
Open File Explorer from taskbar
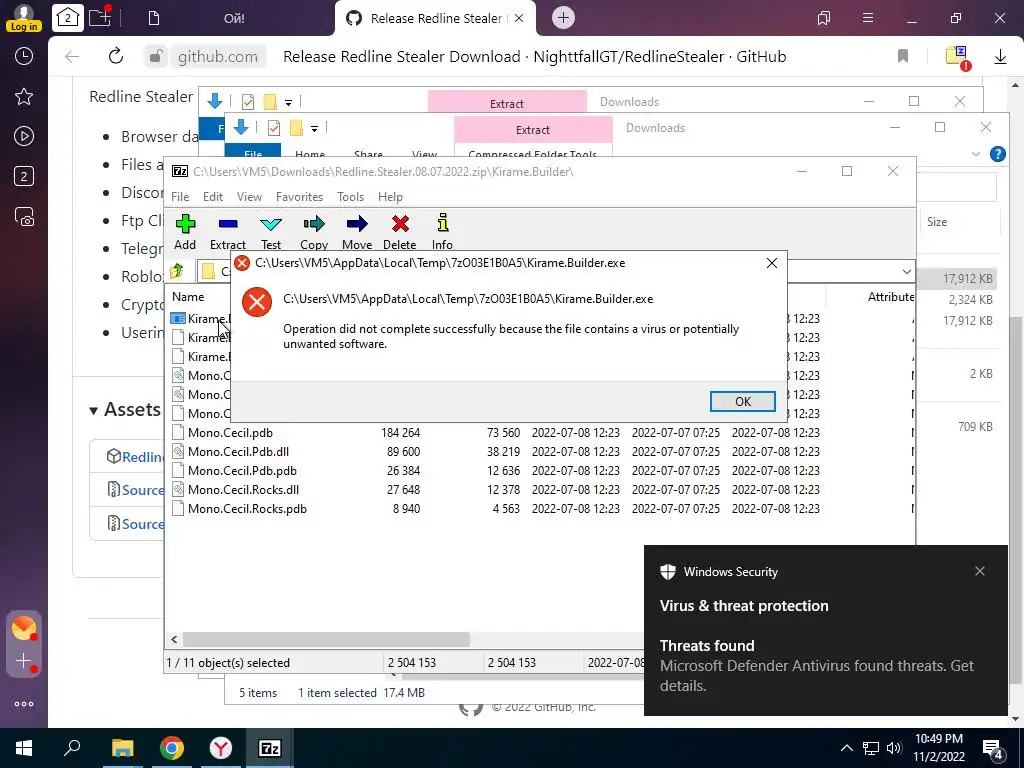coord(122,748)
